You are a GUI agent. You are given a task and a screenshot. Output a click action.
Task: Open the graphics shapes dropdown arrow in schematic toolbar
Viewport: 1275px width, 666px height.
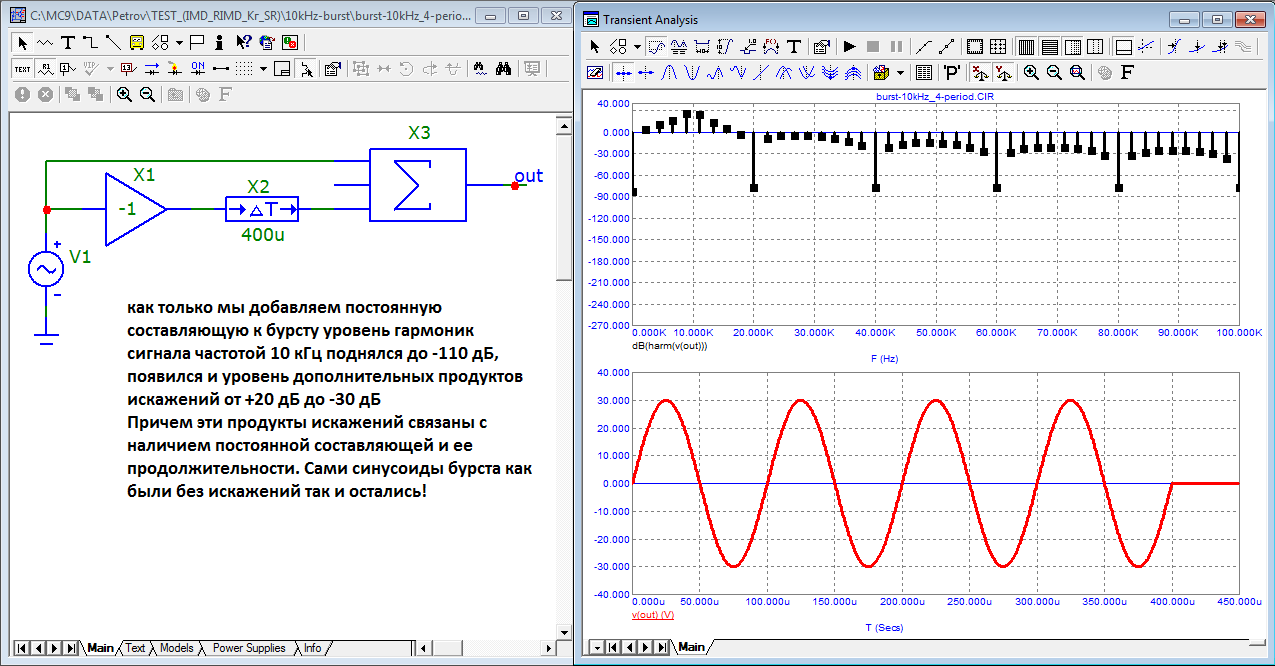click(x=179, y=42)
